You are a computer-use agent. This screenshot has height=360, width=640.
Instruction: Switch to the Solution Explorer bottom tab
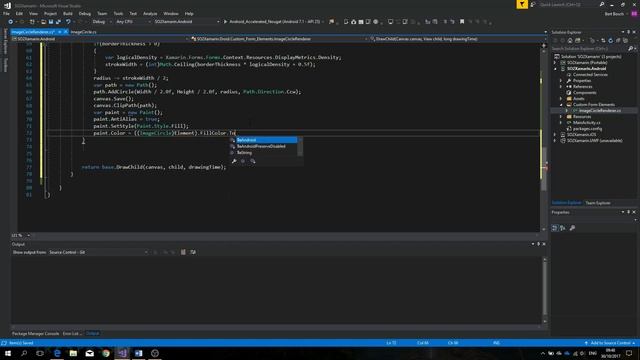pyautogui.click(x=567, y=203)
